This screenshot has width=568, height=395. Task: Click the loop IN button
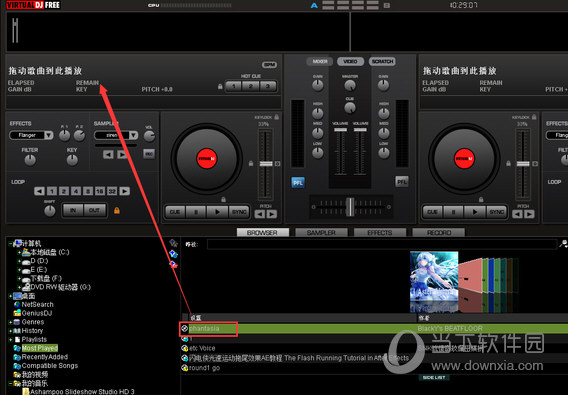(x=73, y=210)
